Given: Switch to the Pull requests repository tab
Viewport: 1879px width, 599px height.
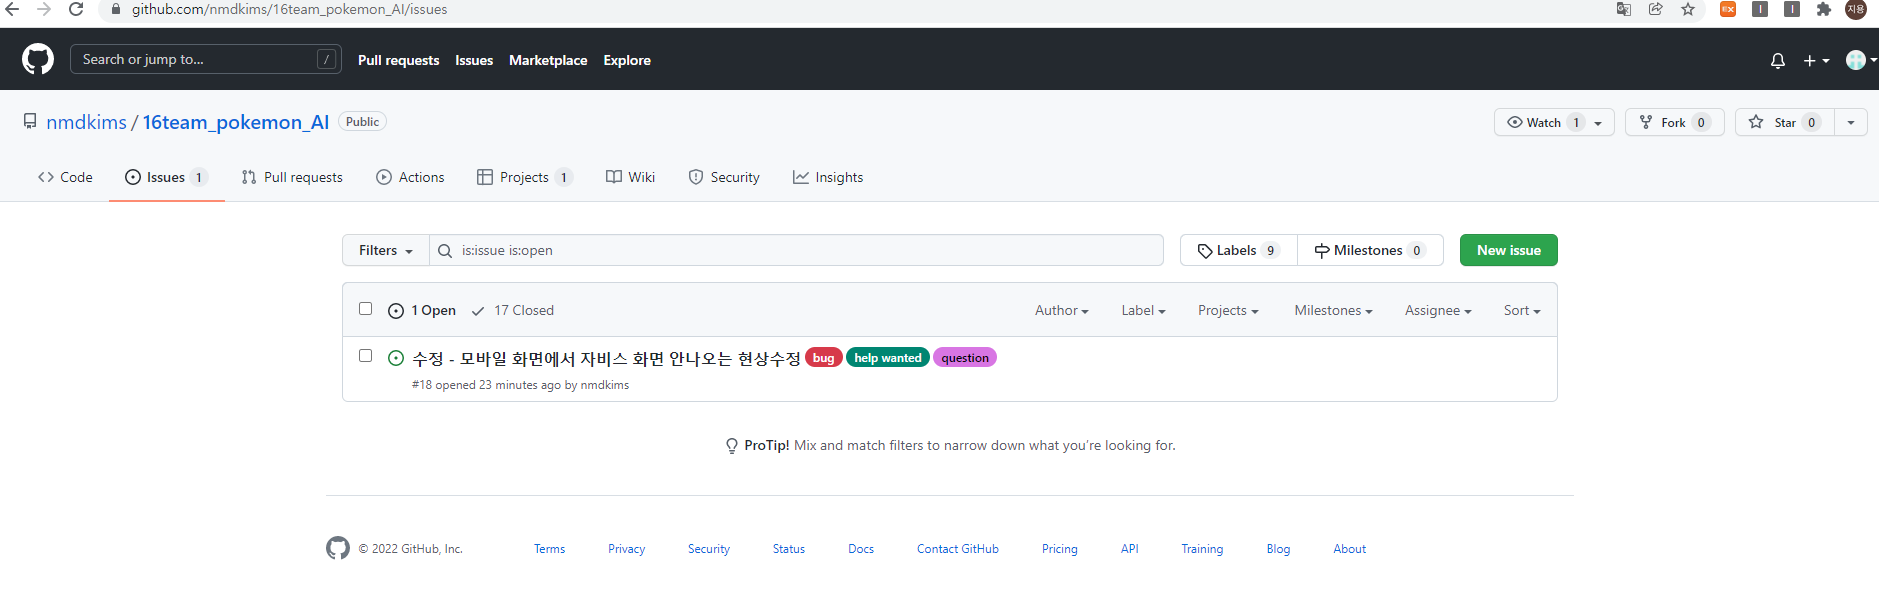Looking at the screenshot, I should [x=292, y=177].
